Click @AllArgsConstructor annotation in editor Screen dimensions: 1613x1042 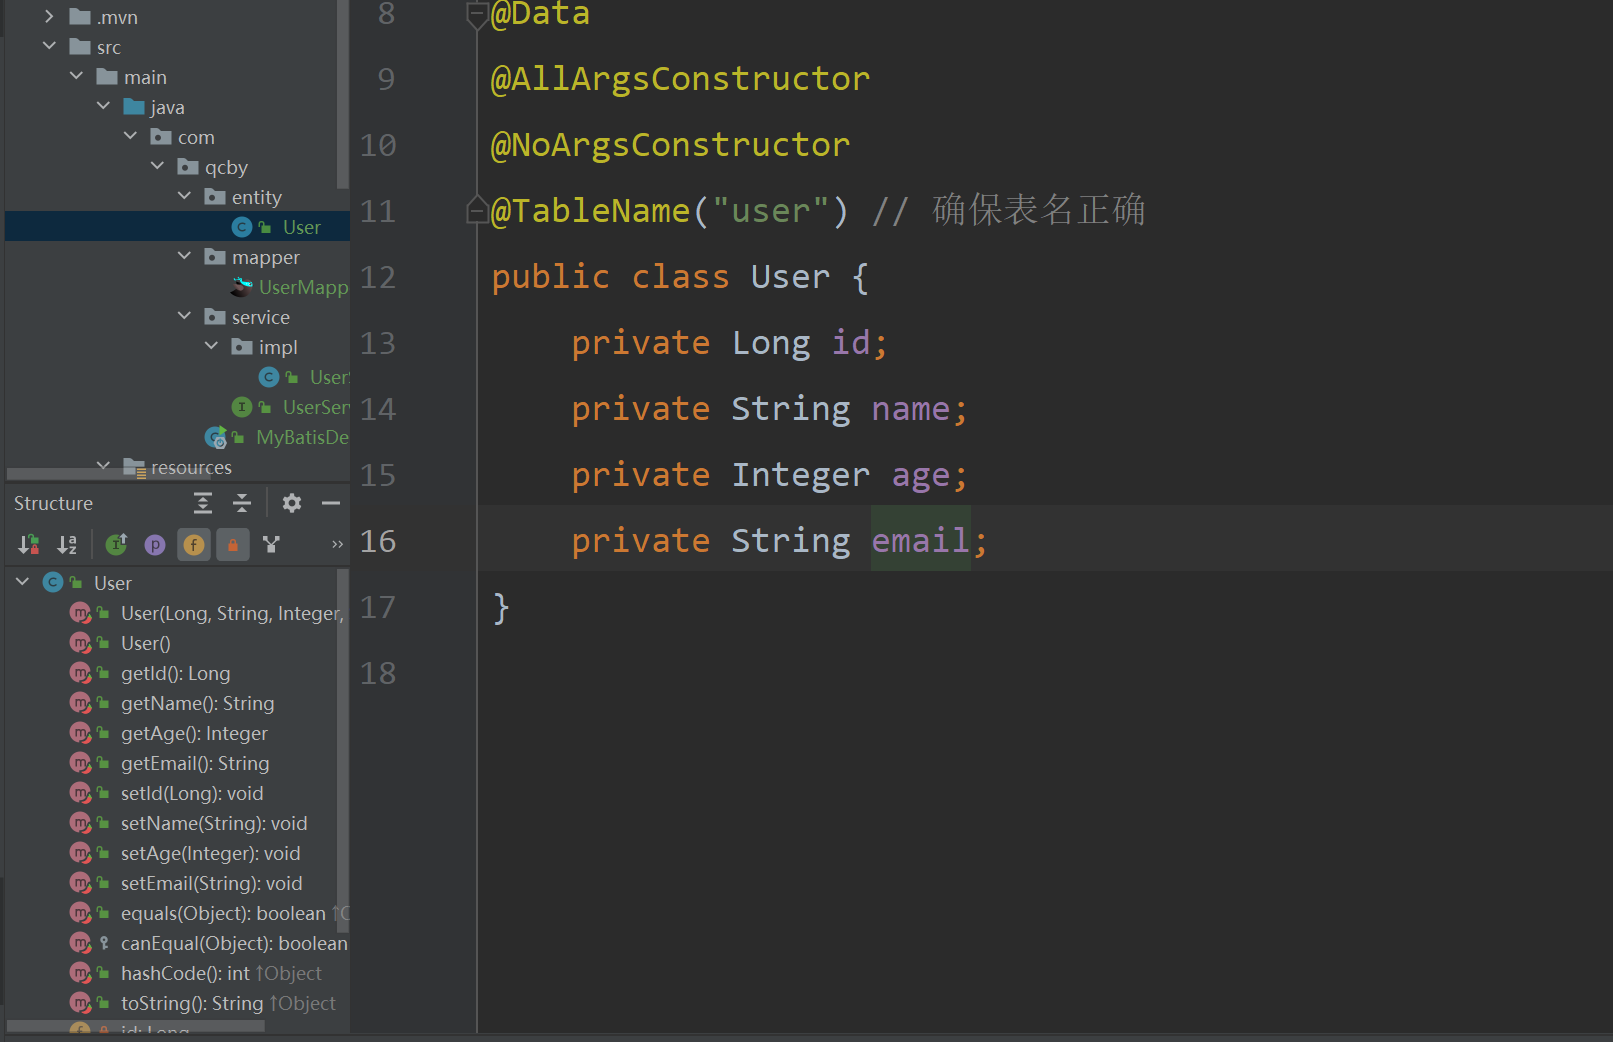[680, 78]
